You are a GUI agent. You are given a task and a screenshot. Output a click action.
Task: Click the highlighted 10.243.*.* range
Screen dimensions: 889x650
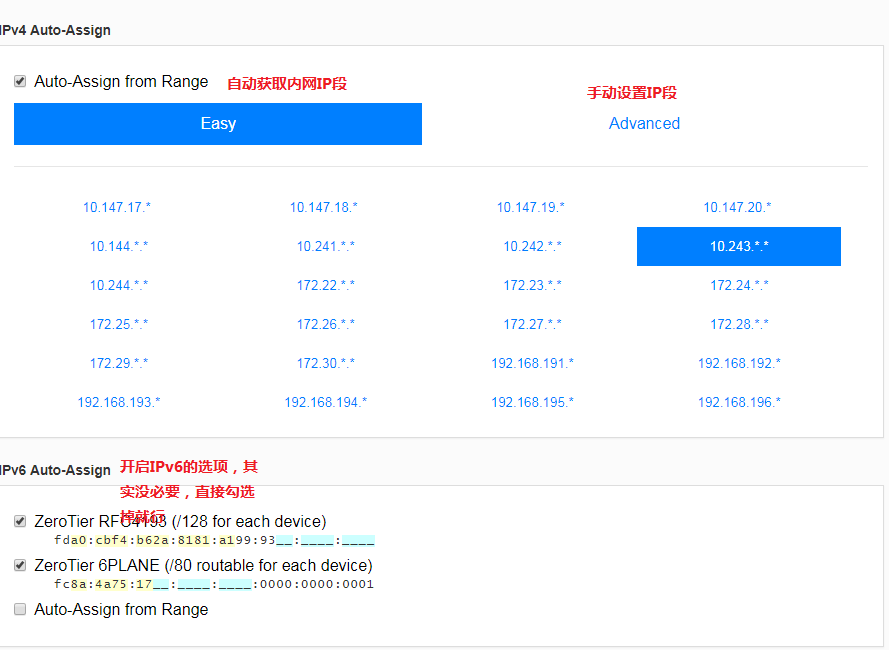[x=739, y=247]
